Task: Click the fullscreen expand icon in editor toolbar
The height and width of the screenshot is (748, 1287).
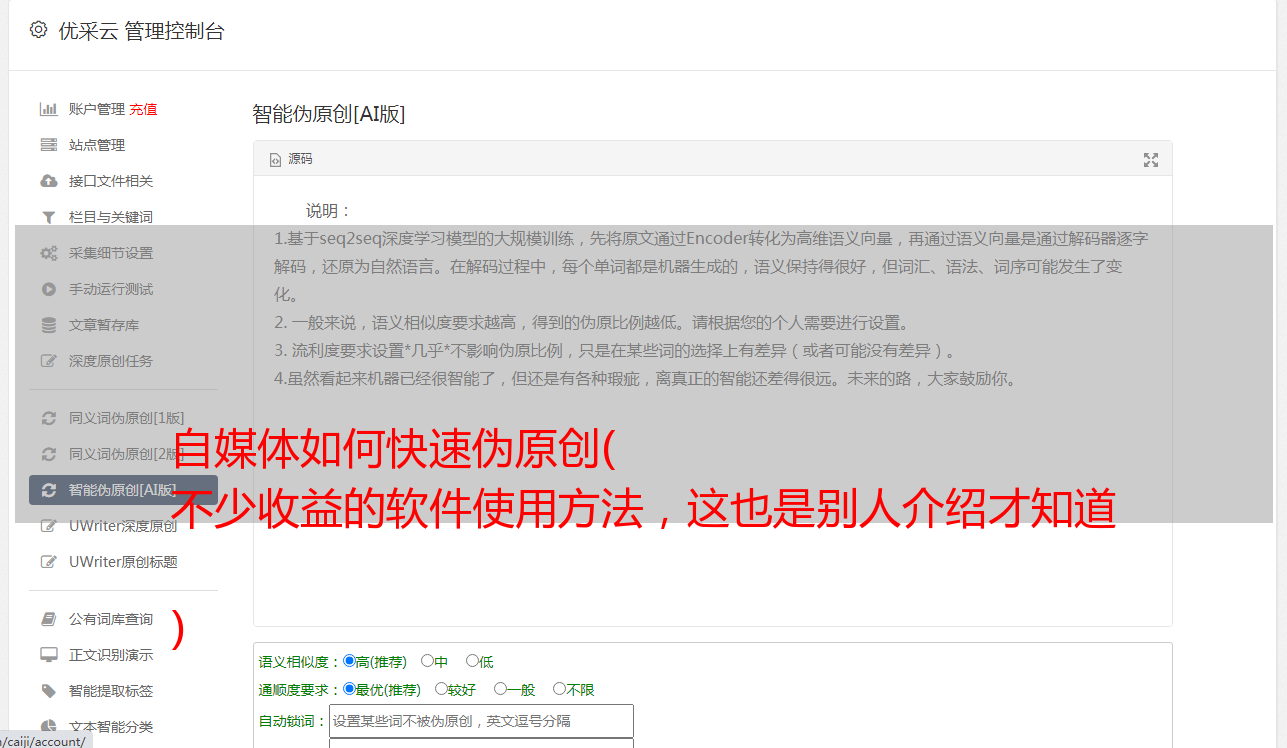Action: [1151, 160]
